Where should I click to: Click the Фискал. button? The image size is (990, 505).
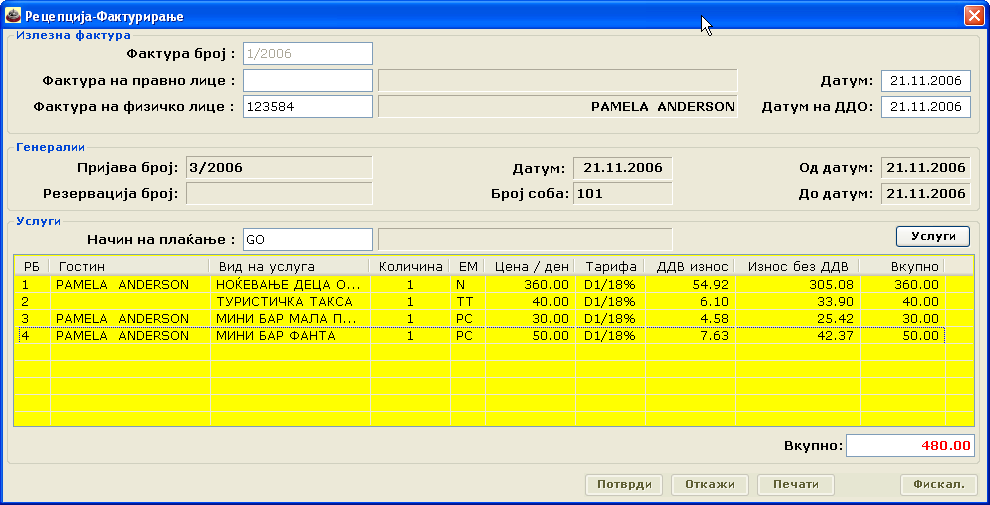[938, 484]
